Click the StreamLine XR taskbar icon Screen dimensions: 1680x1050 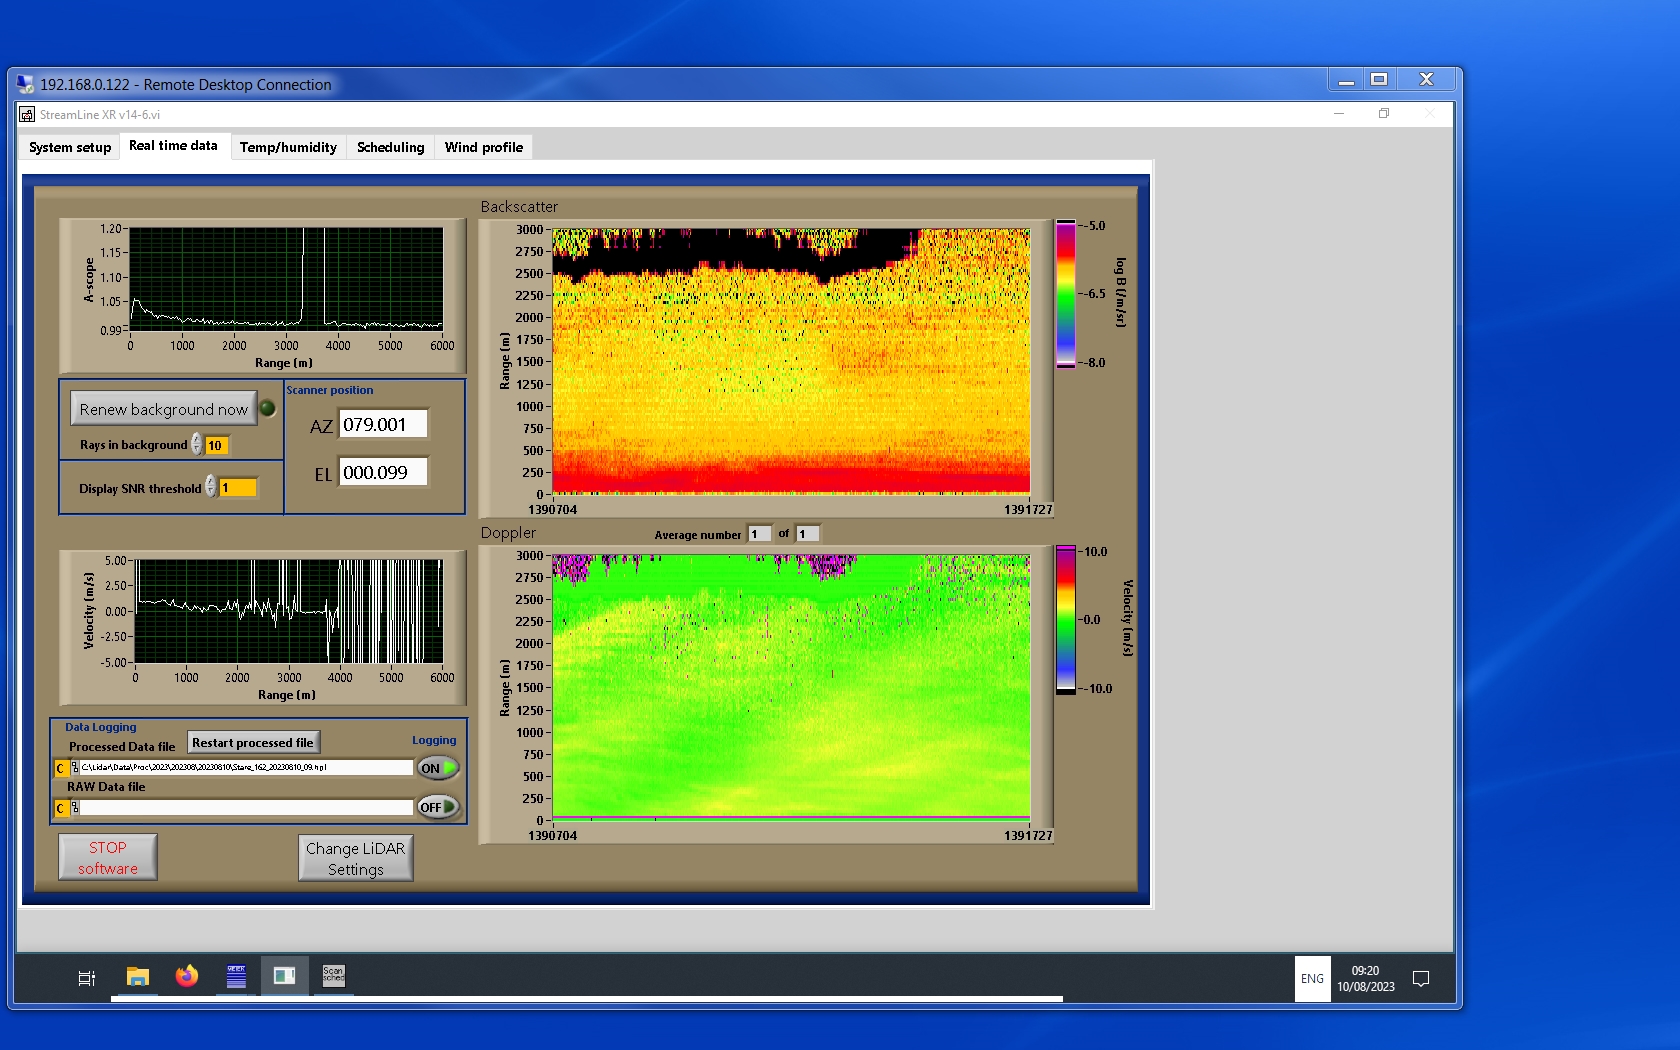pyautogui.click(x=285, y=976)
